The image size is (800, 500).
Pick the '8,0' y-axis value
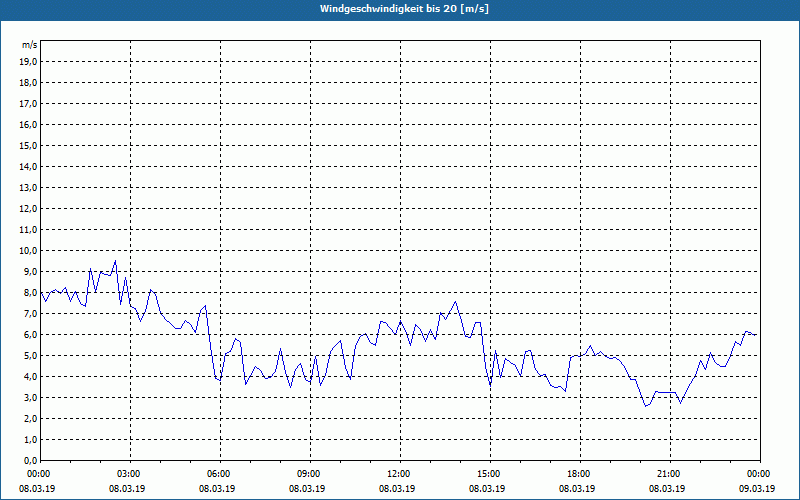(x=30, y=292)
